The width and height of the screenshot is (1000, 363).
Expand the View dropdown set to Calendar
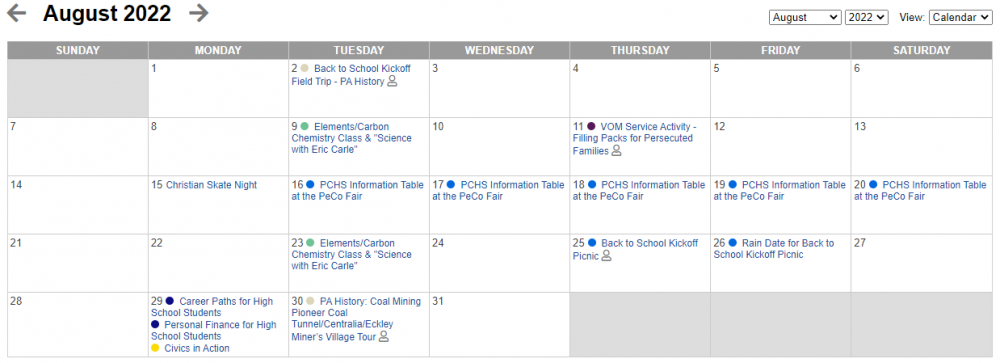click(960, 17)
